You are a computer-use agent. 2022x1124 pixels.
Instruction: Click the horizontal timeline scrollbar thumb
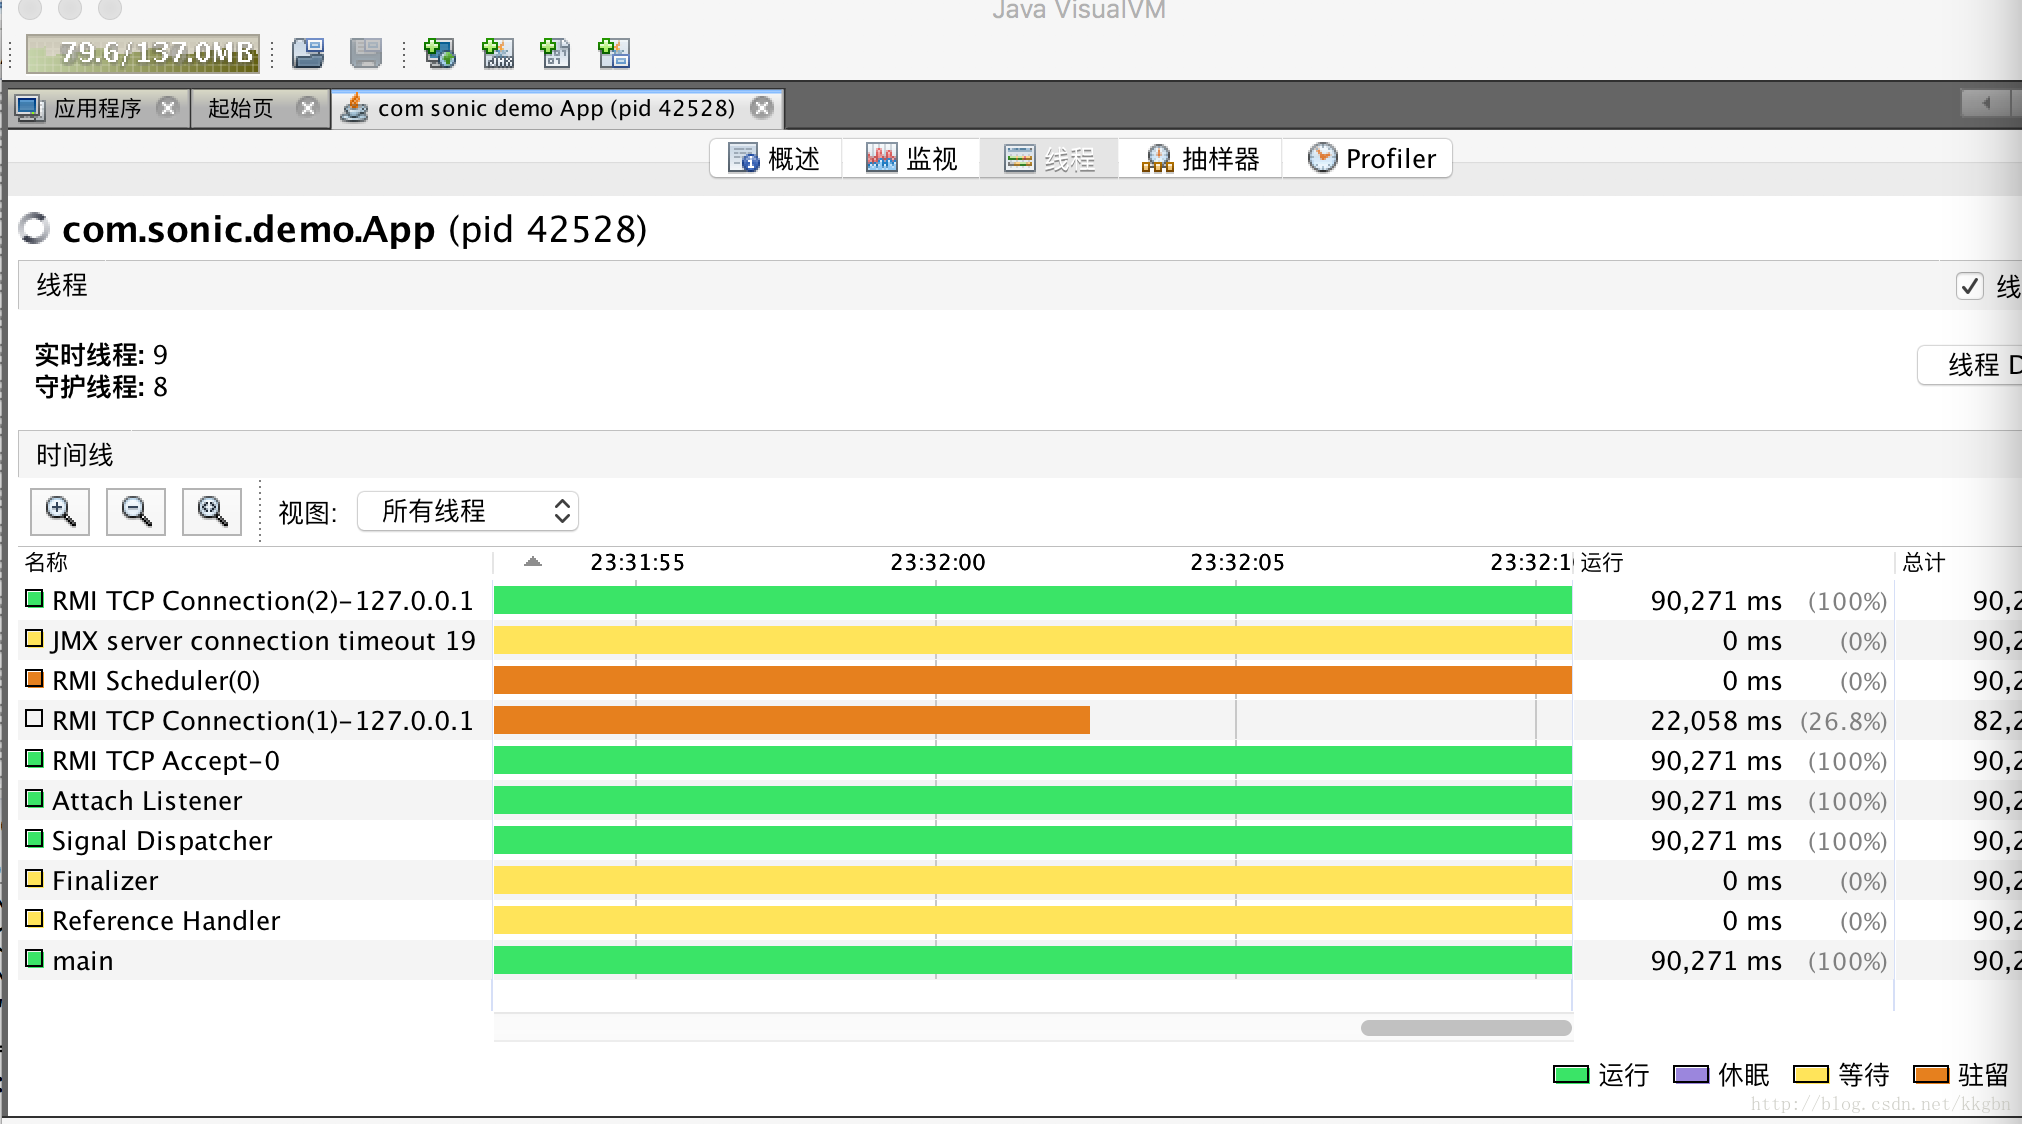pos(1466,1028)
